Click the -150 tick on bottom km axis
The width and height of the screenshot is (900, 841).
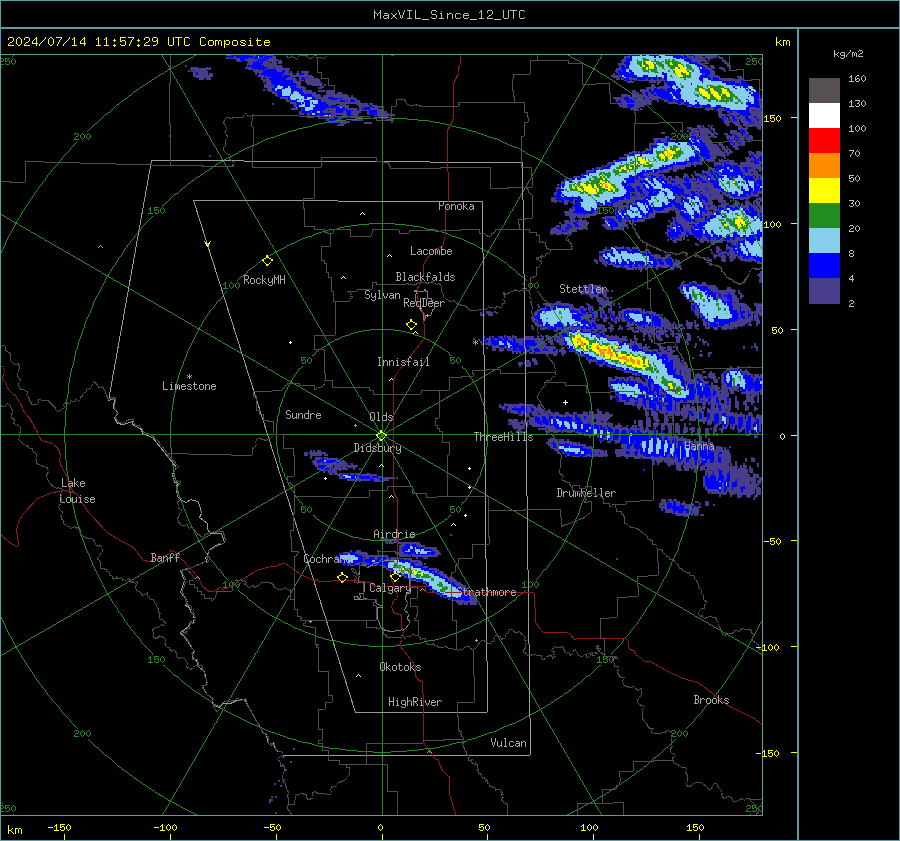pos(59,828)
